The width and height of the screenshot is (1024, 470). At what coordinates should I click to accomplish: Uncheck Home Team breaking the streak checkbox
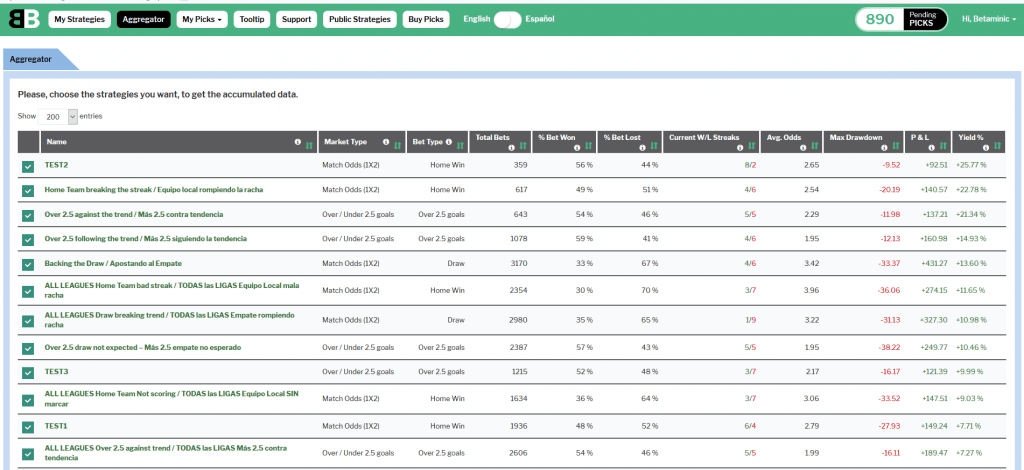click(27, 191)
